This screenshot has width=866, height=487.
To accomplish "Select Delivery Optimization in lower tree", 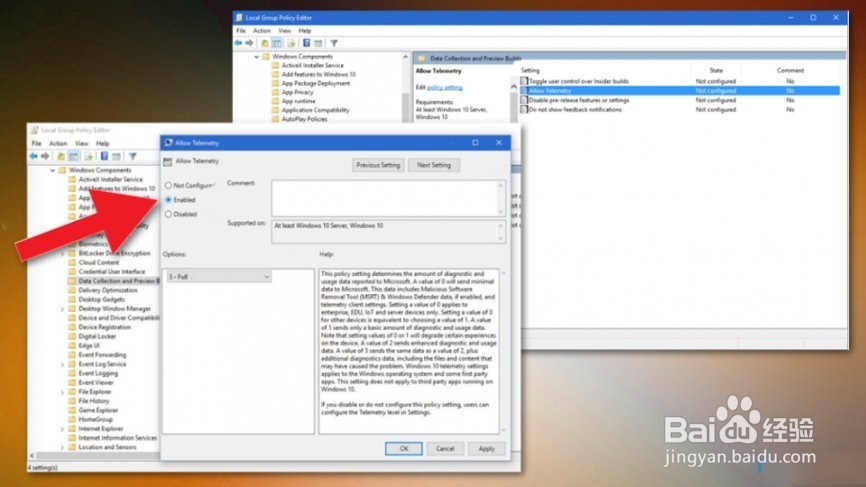I will pyautogui.click(x=108, y=290).
